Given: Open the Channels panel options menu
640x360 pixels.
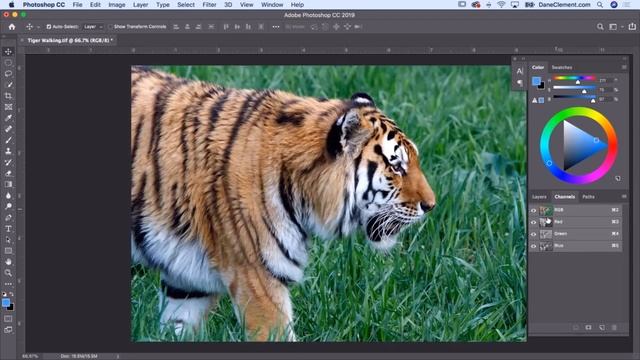Looking at the screenshot, I should (624, 197).
